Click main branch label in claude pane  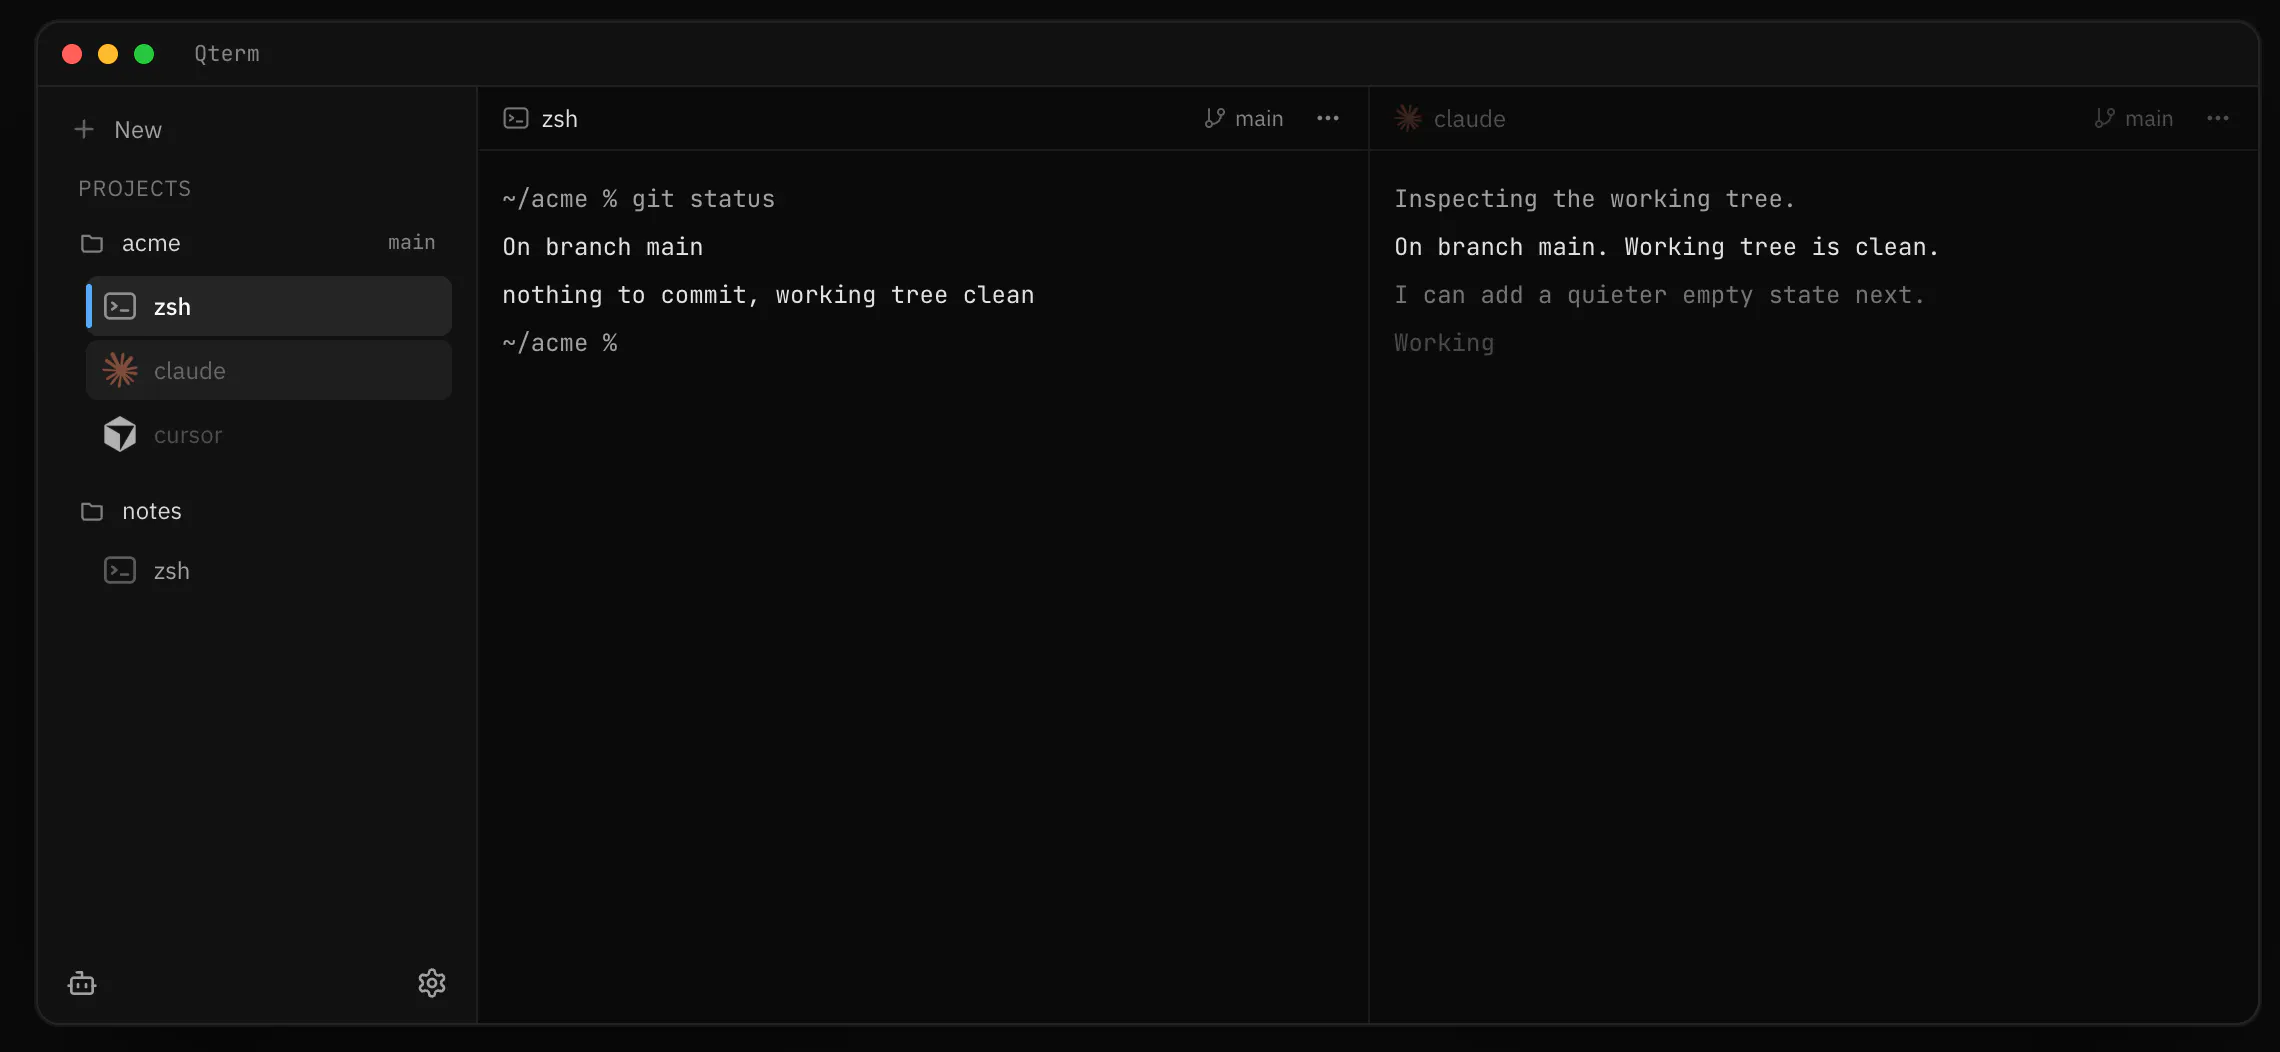[x=2149, y=118]
